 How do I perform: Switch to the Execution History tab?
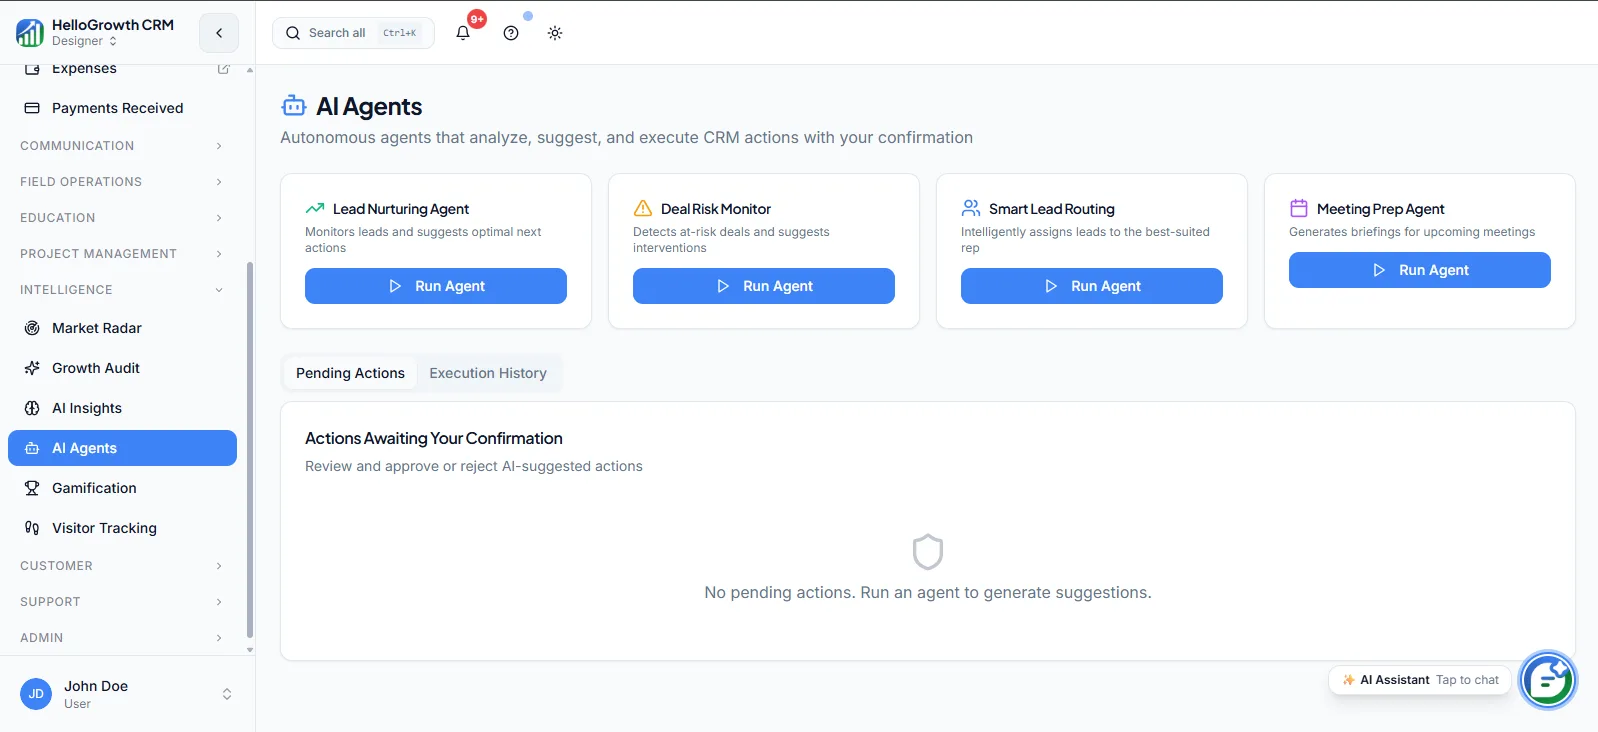tap(488, 373)
